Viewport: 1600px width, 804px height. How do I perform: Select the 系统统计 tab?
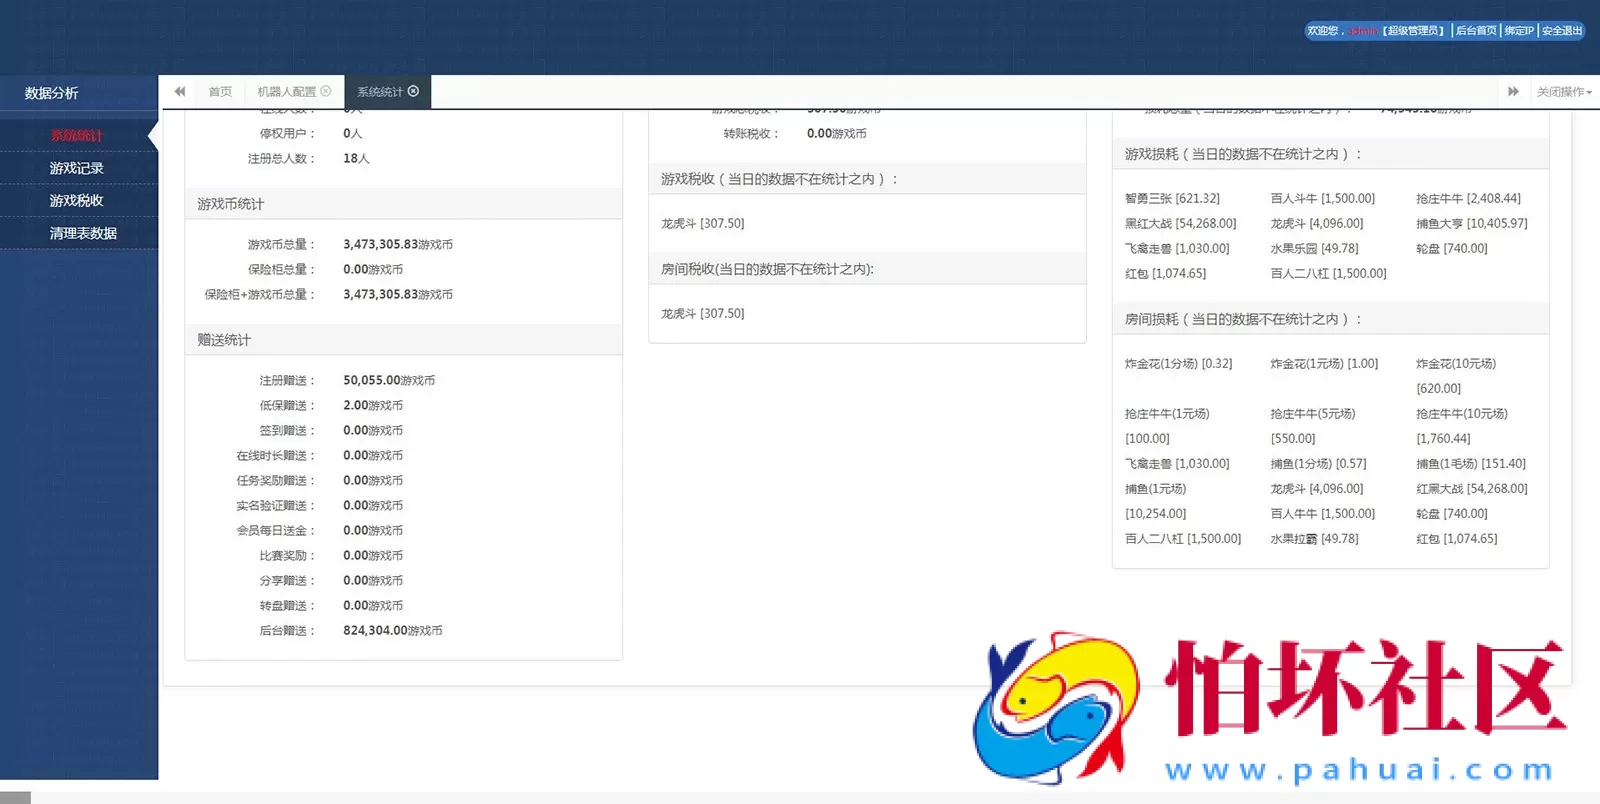point(380,92)
